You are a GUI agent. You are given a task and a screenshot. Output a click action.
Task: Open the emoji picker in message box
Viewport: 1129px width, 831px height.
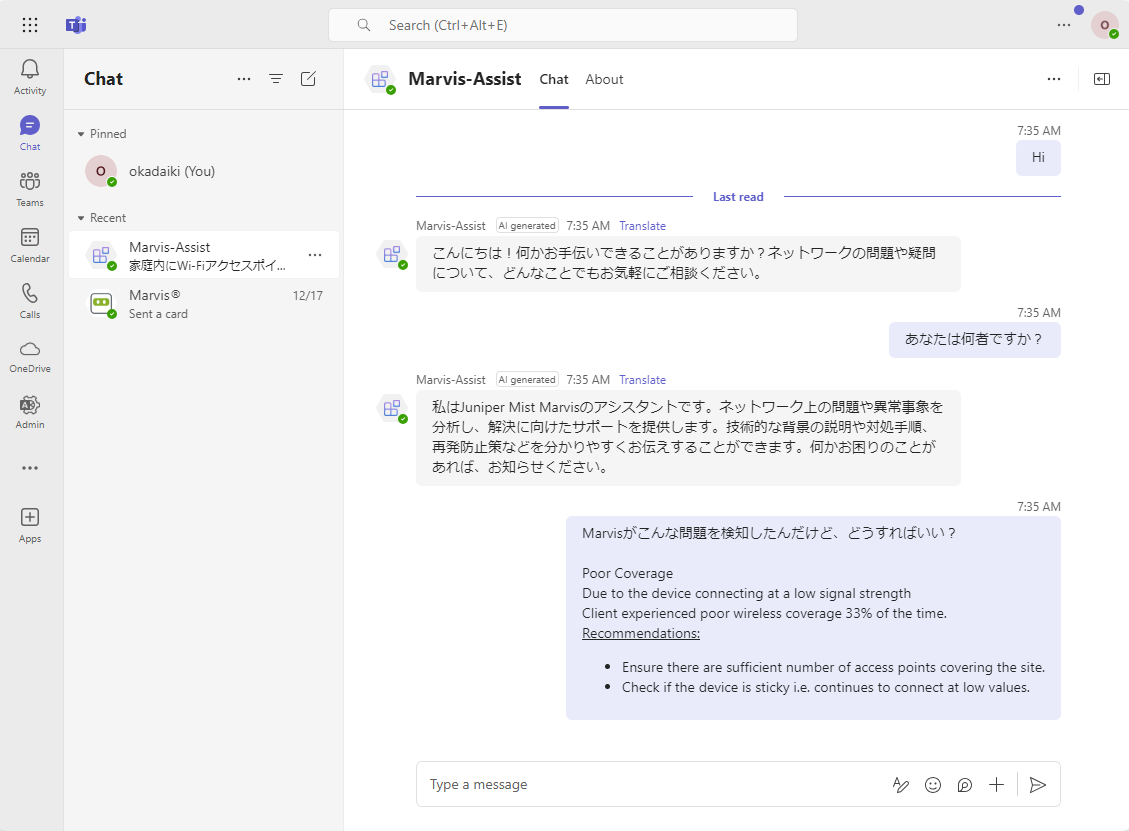[x=933, y=785]
